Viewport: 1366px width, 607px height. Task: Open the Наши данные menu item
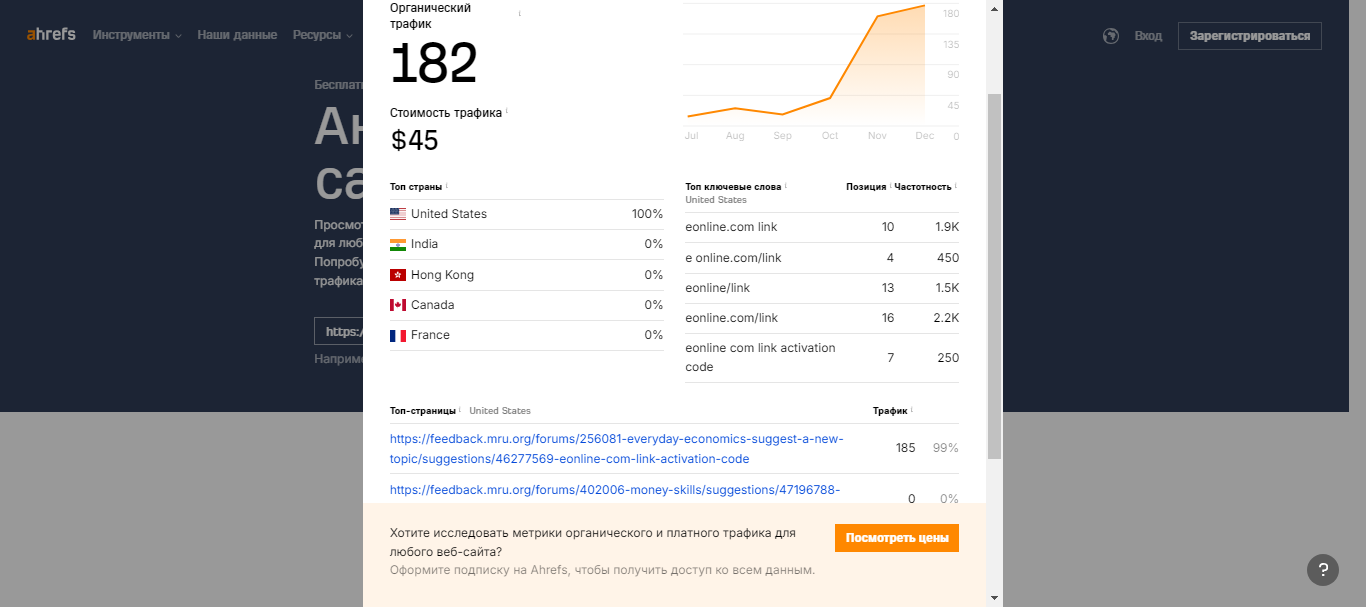[237, 35]
